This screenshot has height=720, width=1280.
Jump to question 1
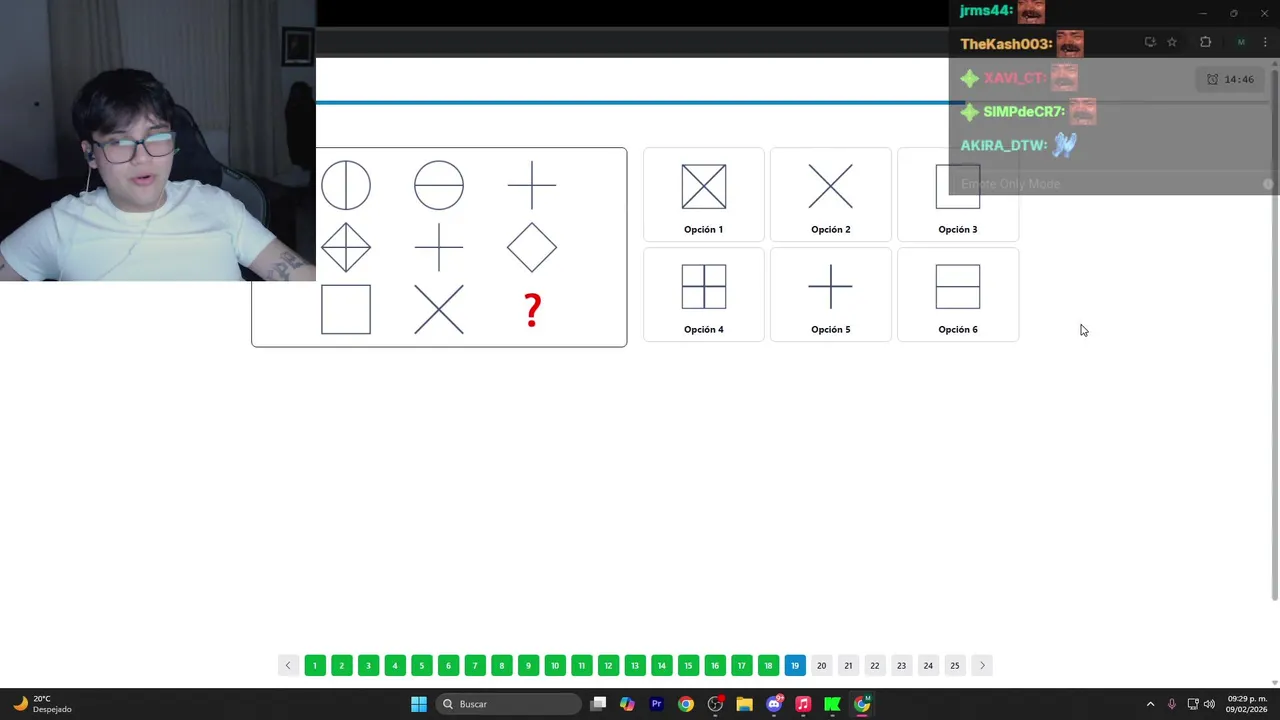tap(315, 665)
